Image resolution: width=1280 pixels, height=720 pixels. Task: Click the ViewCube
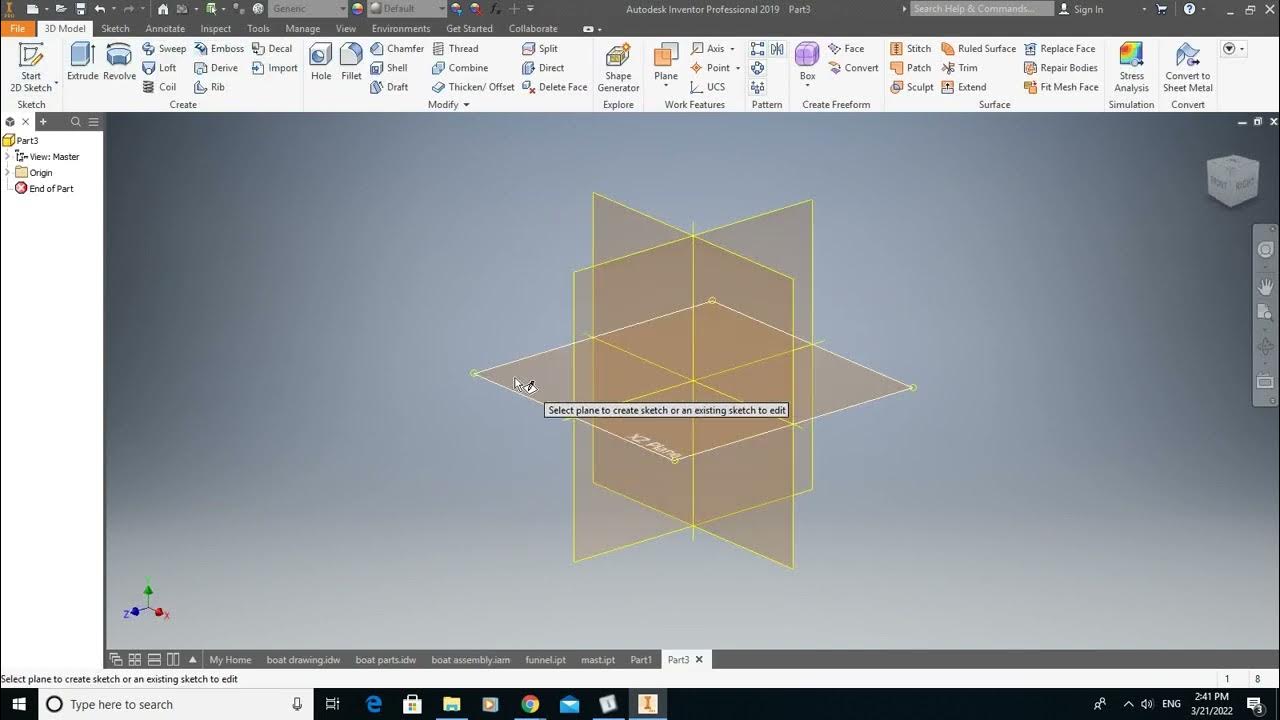(x=1232, y=181)
